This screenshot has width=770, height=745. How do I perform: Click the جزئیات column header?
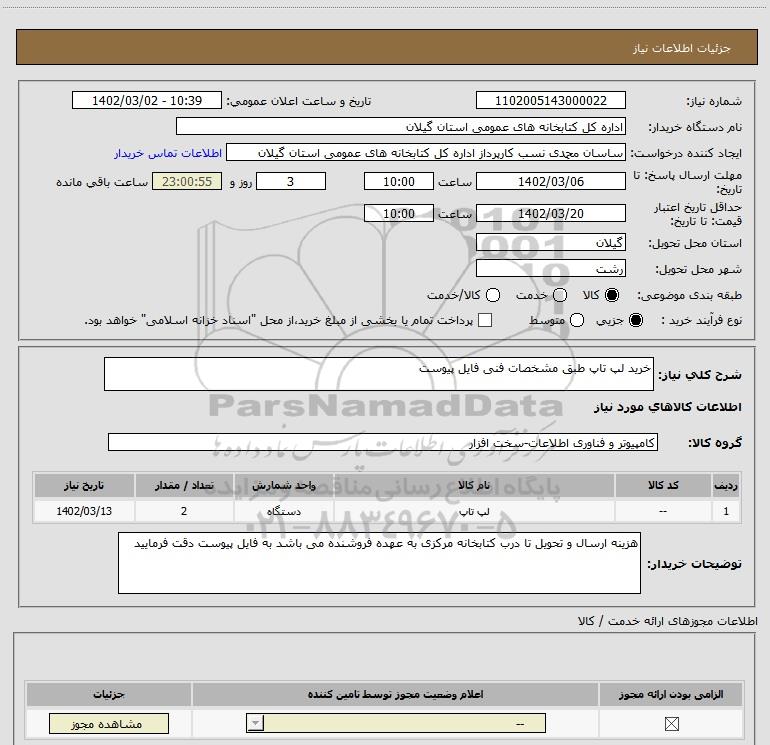point(109,694)
